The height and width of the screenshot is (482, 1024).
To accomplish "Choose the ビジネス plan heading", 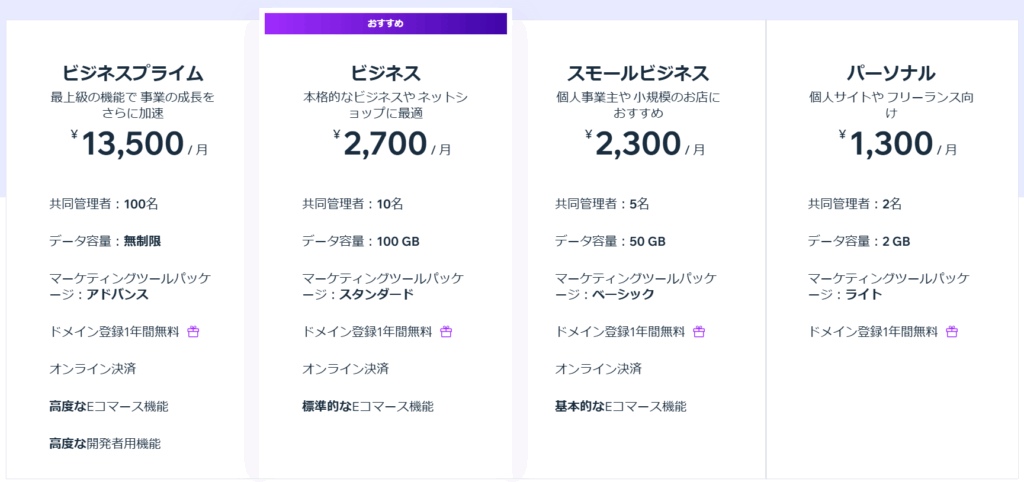I will 385,72.
